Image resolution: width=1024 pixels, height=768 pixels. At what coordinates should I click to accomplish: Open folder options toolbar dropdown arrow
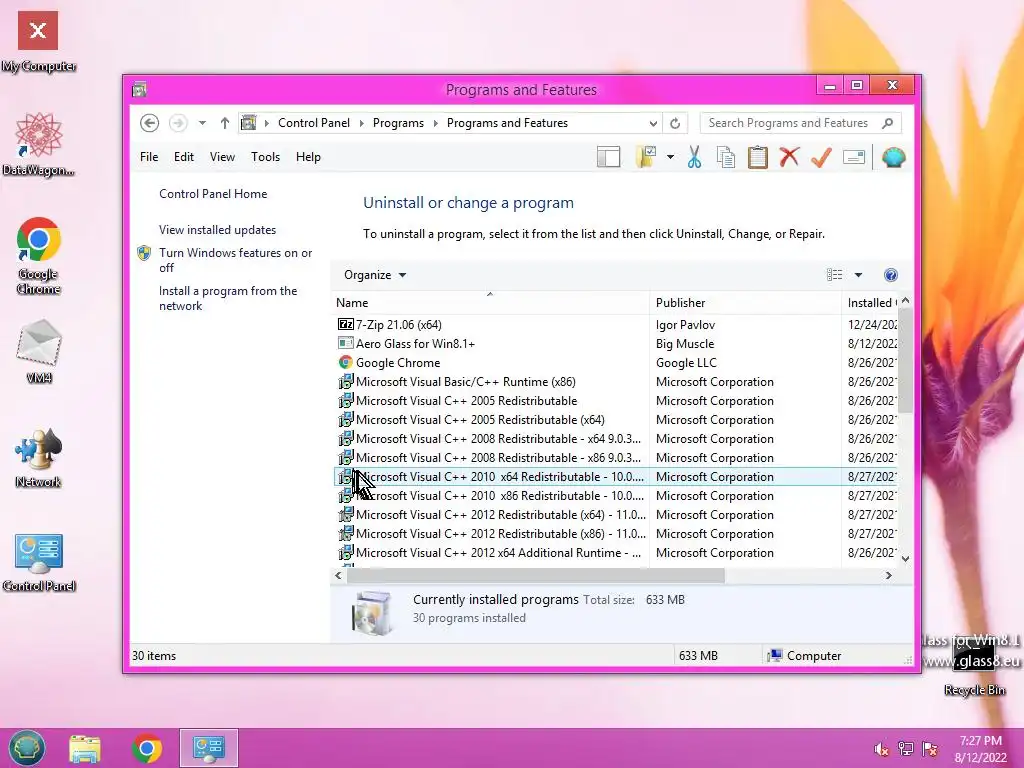[x=671, y=157]
